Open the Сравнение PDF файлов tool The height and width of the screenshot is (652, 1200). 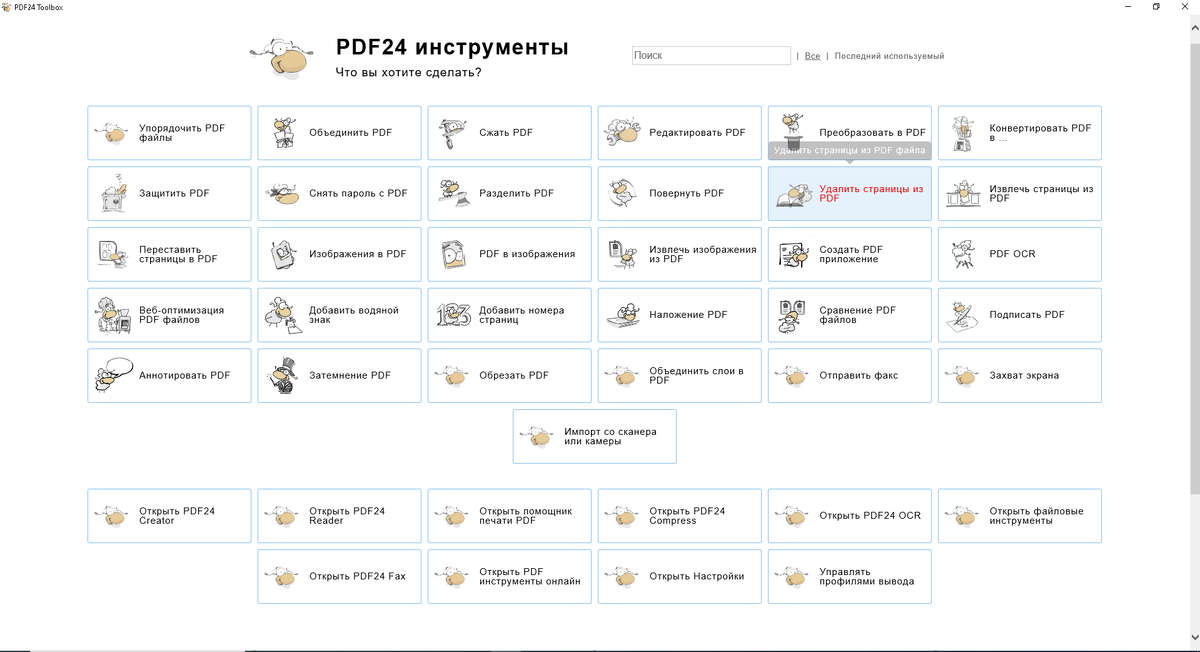(x=849, y=315)
